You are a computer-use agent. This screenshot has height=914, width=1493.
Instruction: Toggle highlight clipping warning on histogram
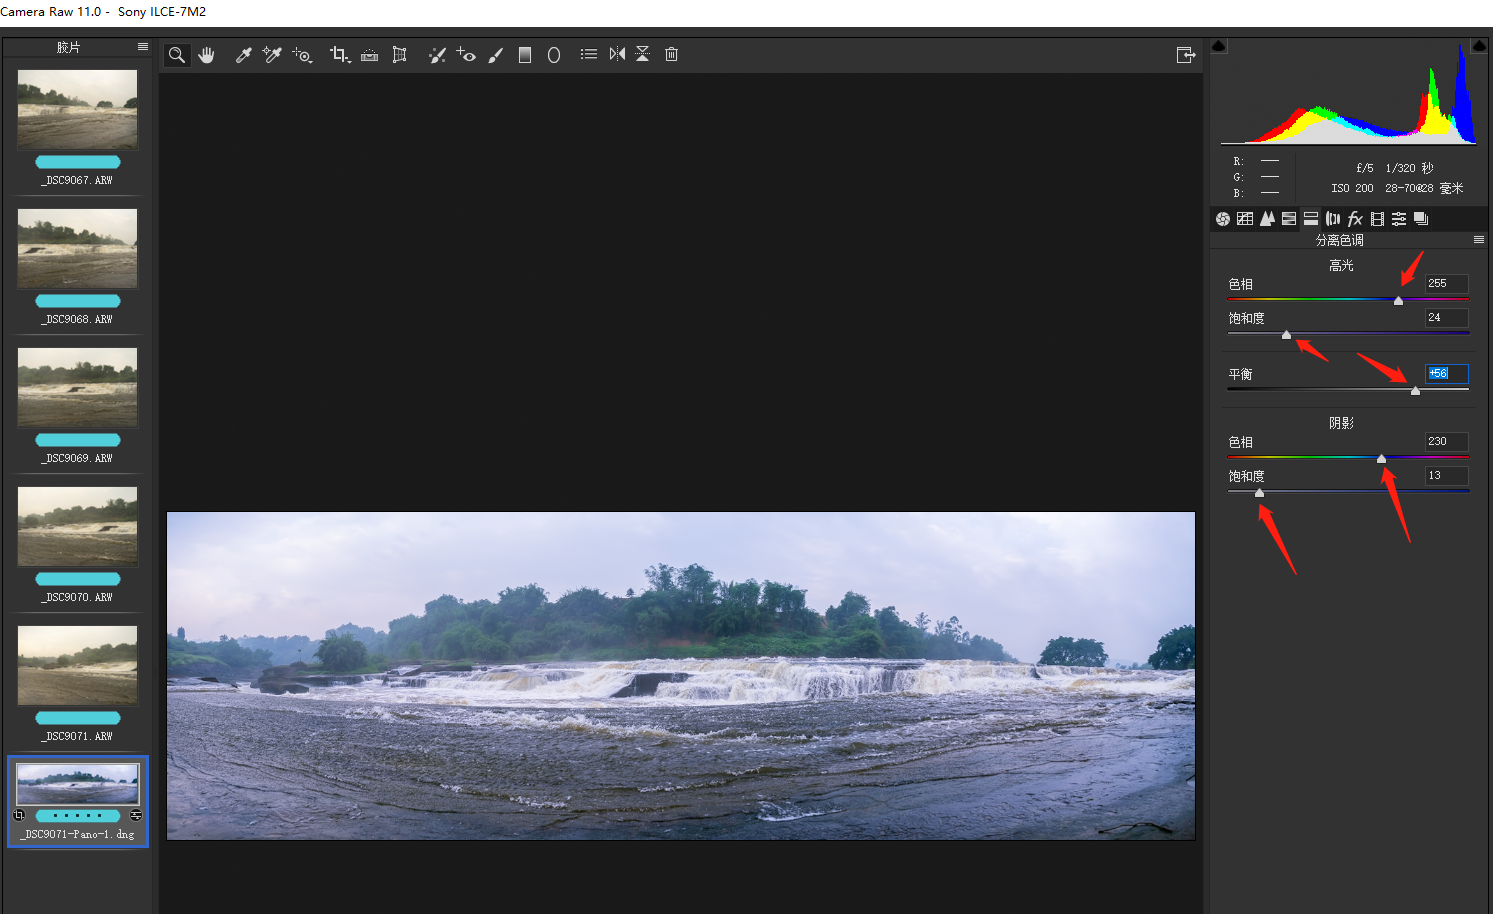coord(1479,46)
